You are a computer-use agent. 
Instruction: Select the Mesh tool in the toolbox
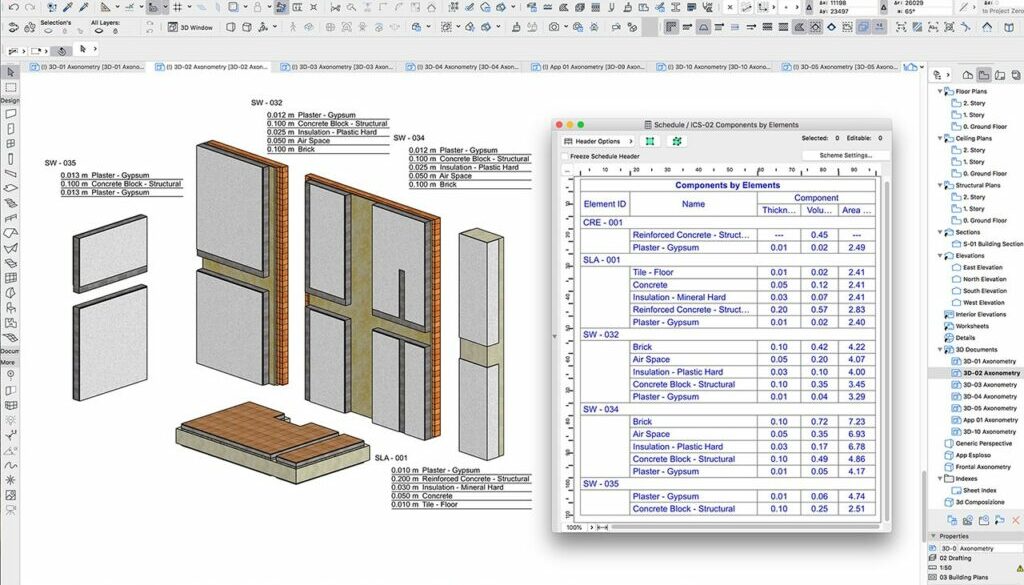(10, 338)
